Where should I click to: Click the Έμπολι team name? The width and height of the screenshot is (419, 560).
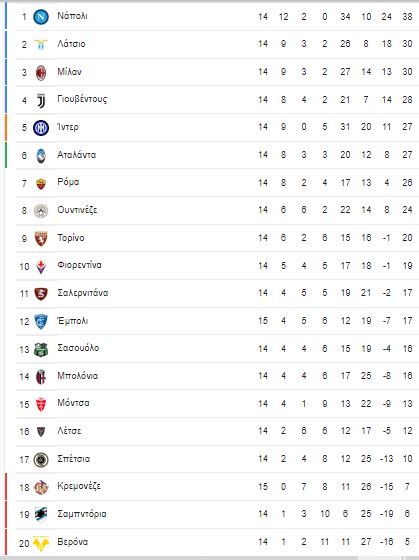click(x=73, y=321)
